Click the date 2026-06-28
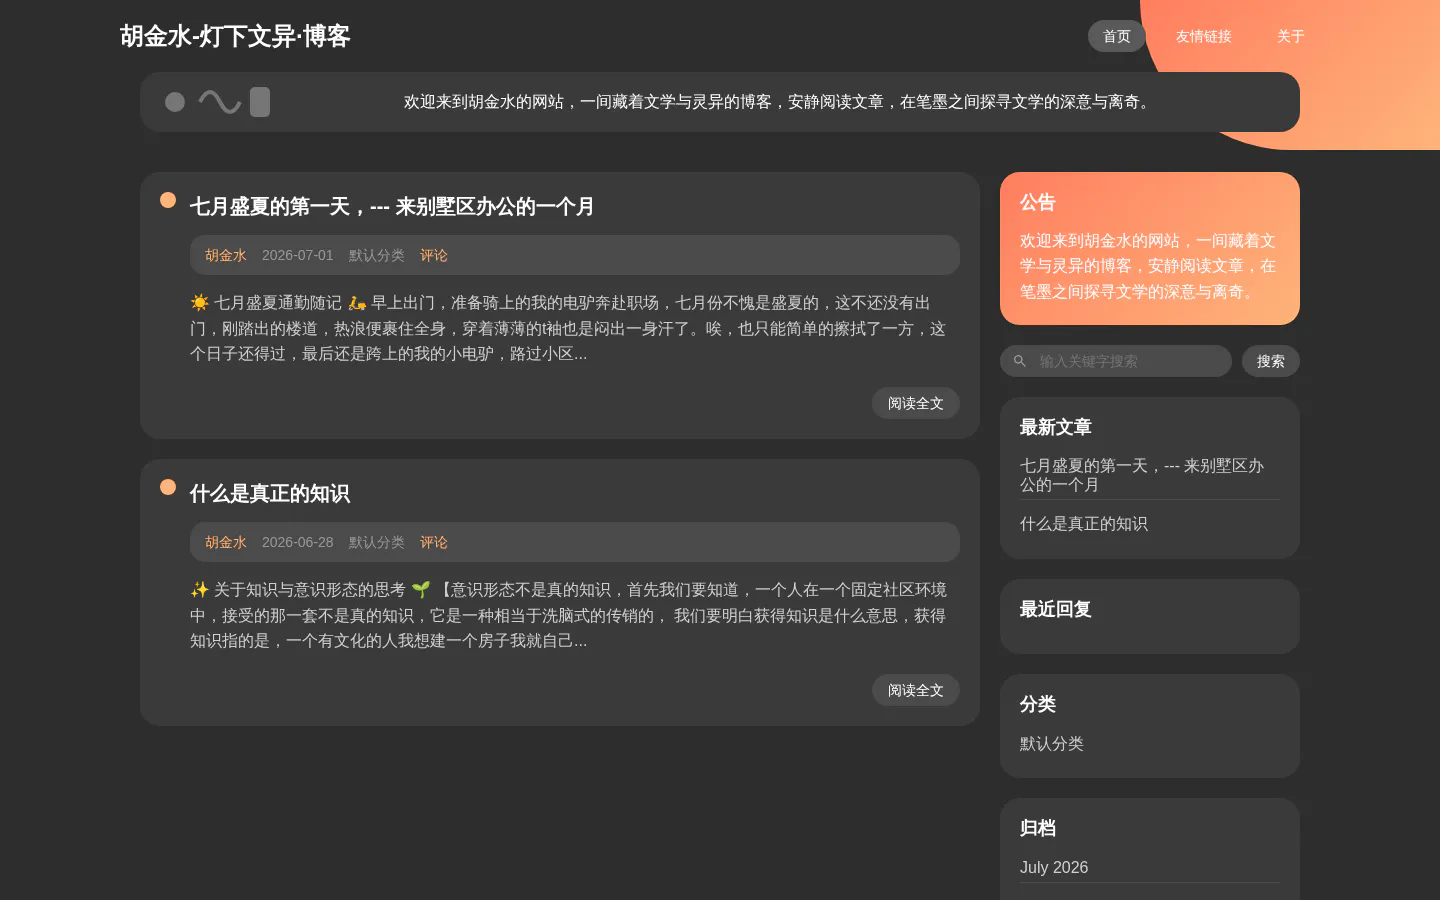This screenshot has width=1440, height=900. pyautogui.click(x=298, y=542)
